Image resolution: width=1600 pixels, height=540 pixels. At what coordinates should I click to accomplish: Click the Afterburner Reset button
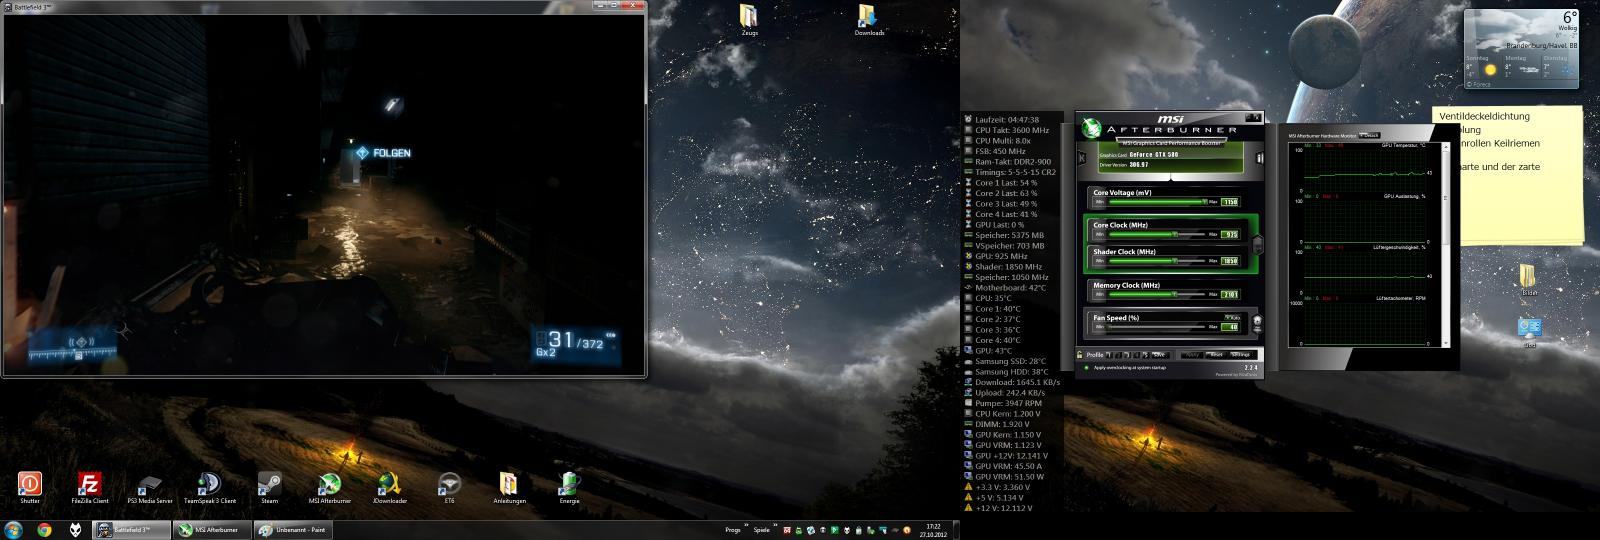[x=1217, y=354]
